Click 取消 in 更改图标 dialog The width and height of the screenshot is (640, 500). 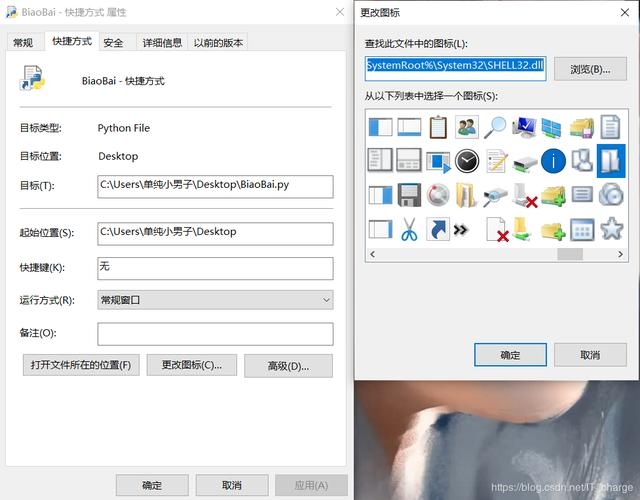coord(590,355)
